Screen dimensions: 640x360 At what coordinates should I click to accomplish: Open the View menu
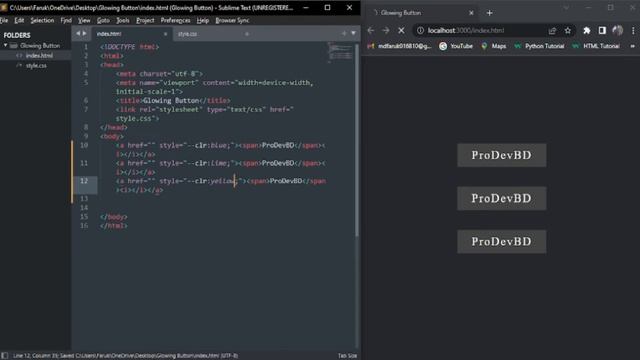point(84,20)
